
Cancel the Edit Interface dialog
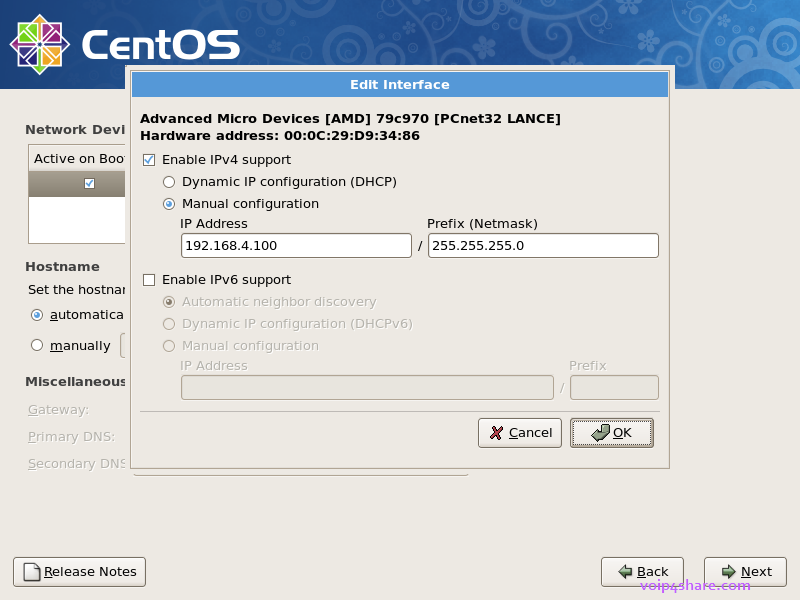(x=519, y=432)
